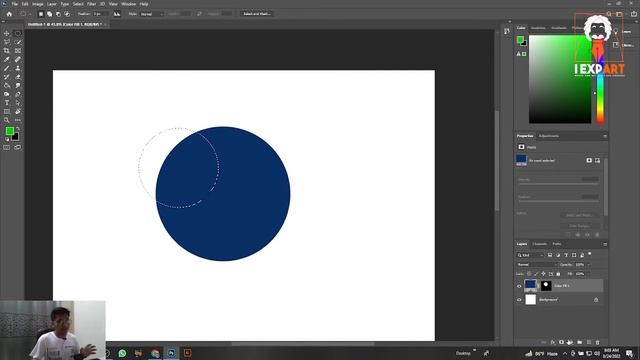Viewport: 640px width, 360px height.
Task: Switch to the Swatches tab
Action: pyautogui.click(x=538, y=28)
